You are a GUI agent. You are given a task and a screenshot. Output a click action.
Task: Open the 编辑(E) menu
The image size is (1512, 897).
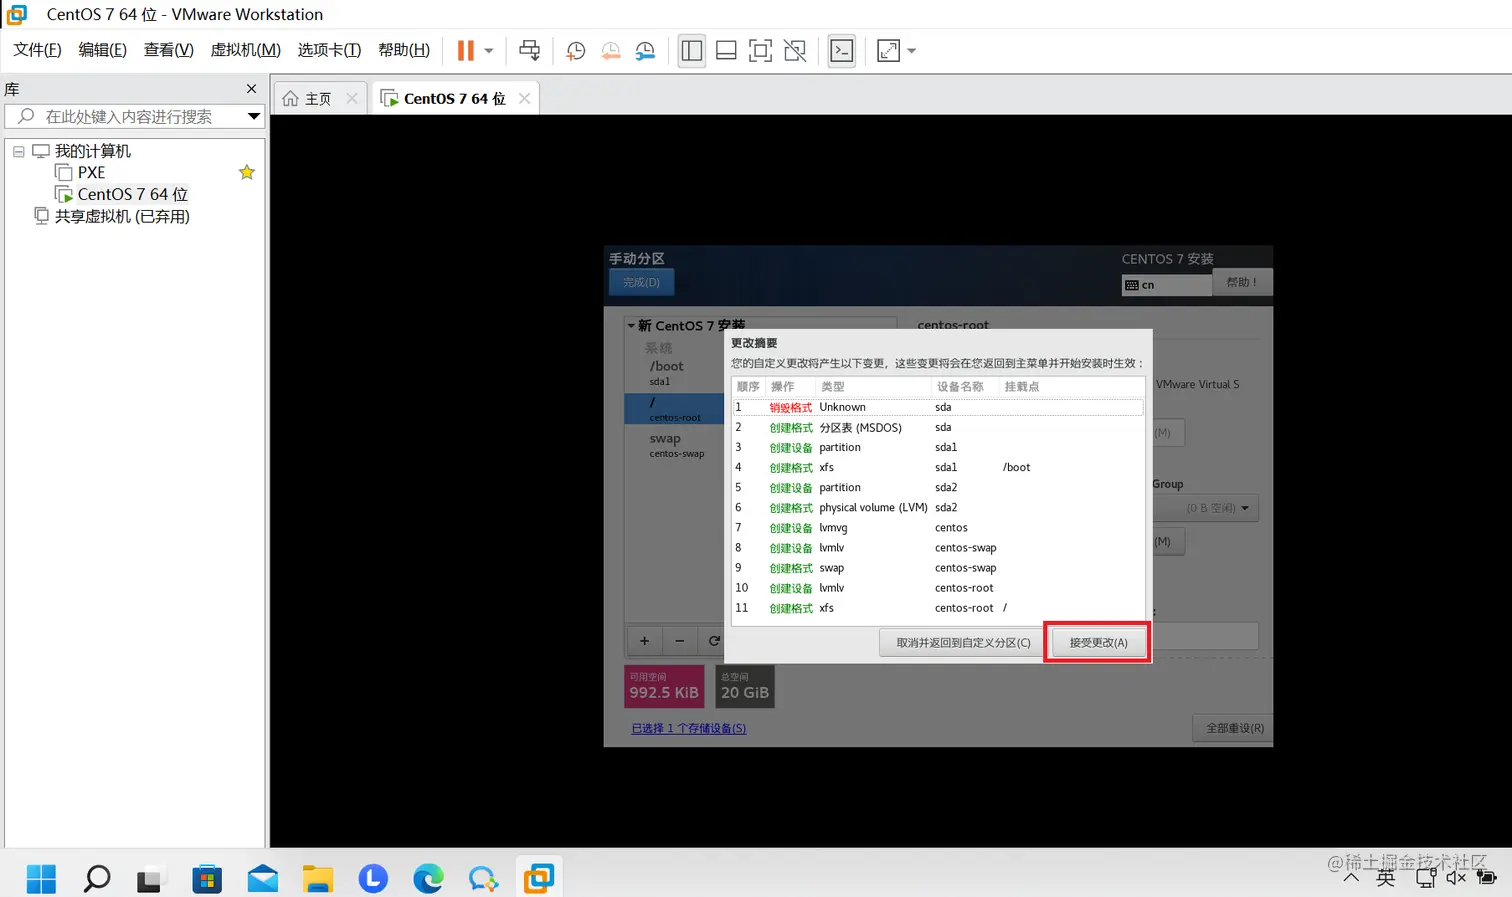coord(102,50)
